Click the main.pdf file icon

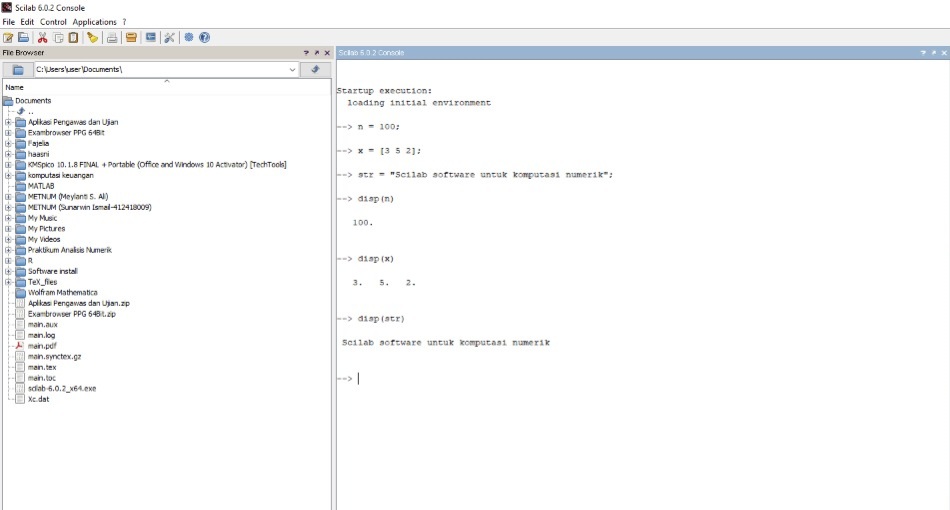point(19,346)
